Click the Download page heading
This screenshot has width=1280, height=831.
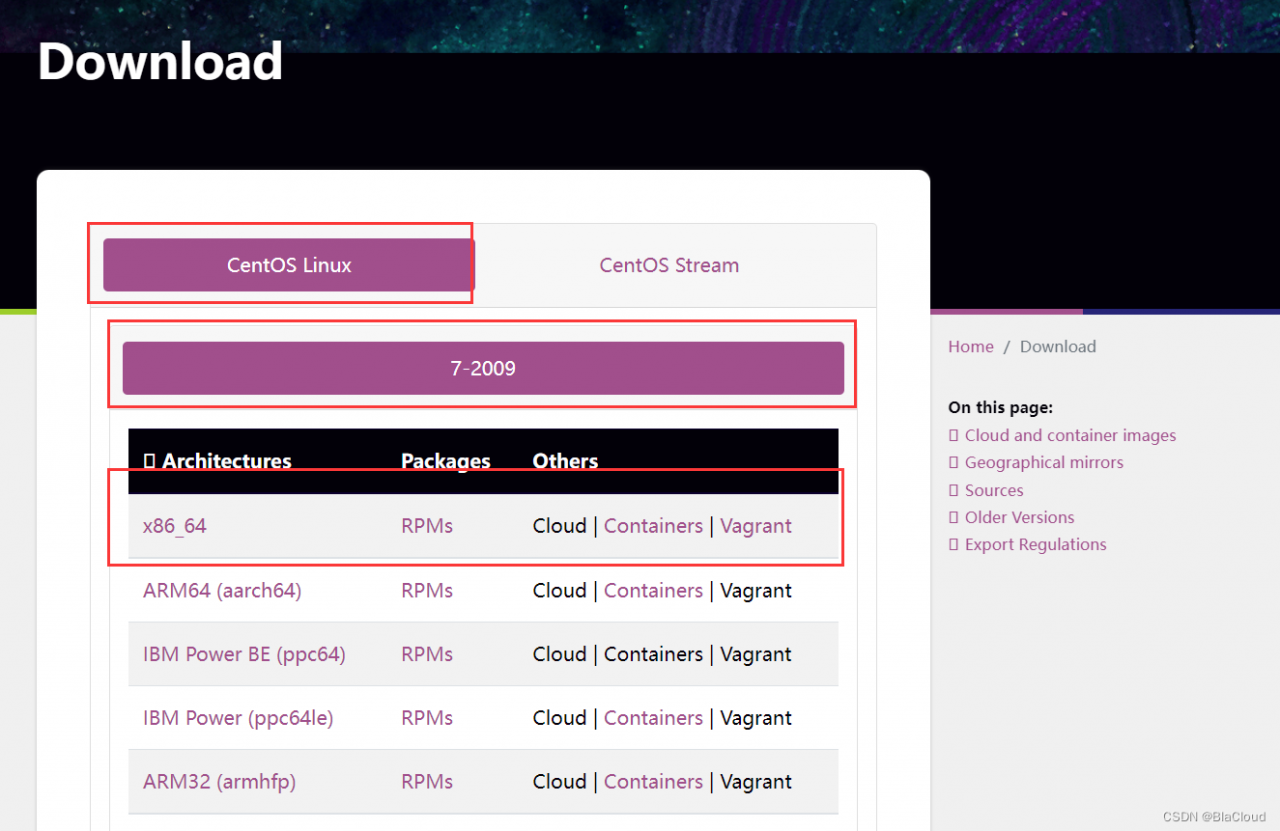160,61
